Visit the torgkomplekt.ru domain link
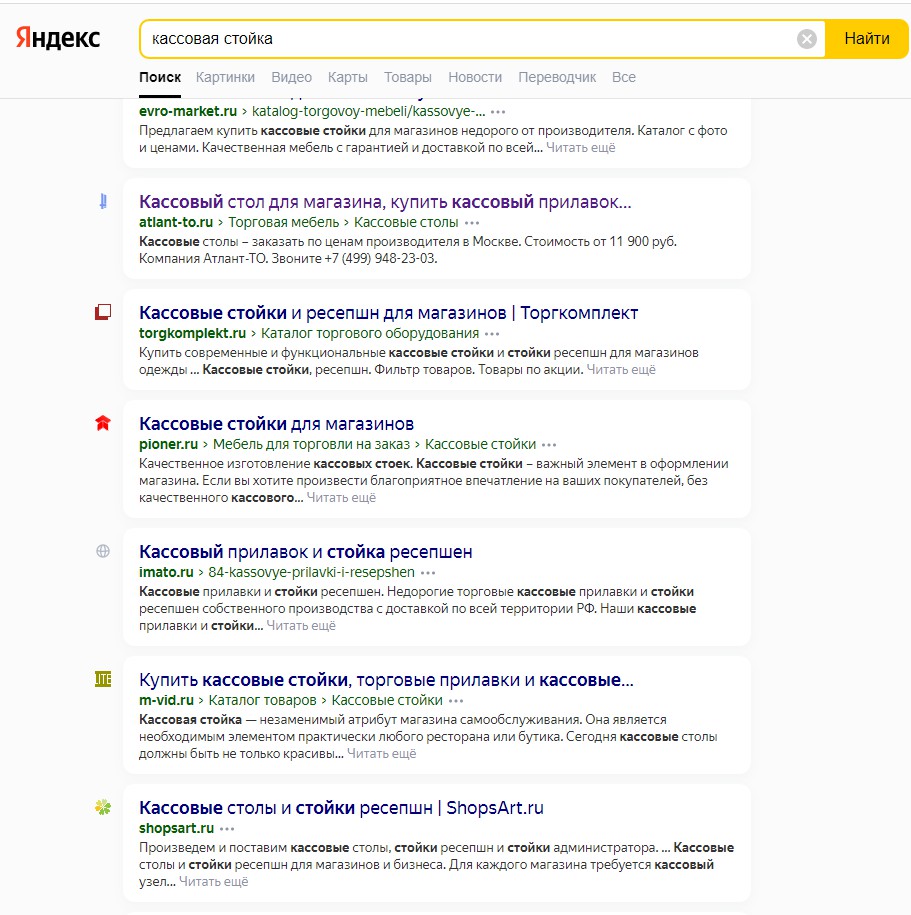The width and height of the screenshot is (911, 915). pyautogui.click(x=193, y=333)
